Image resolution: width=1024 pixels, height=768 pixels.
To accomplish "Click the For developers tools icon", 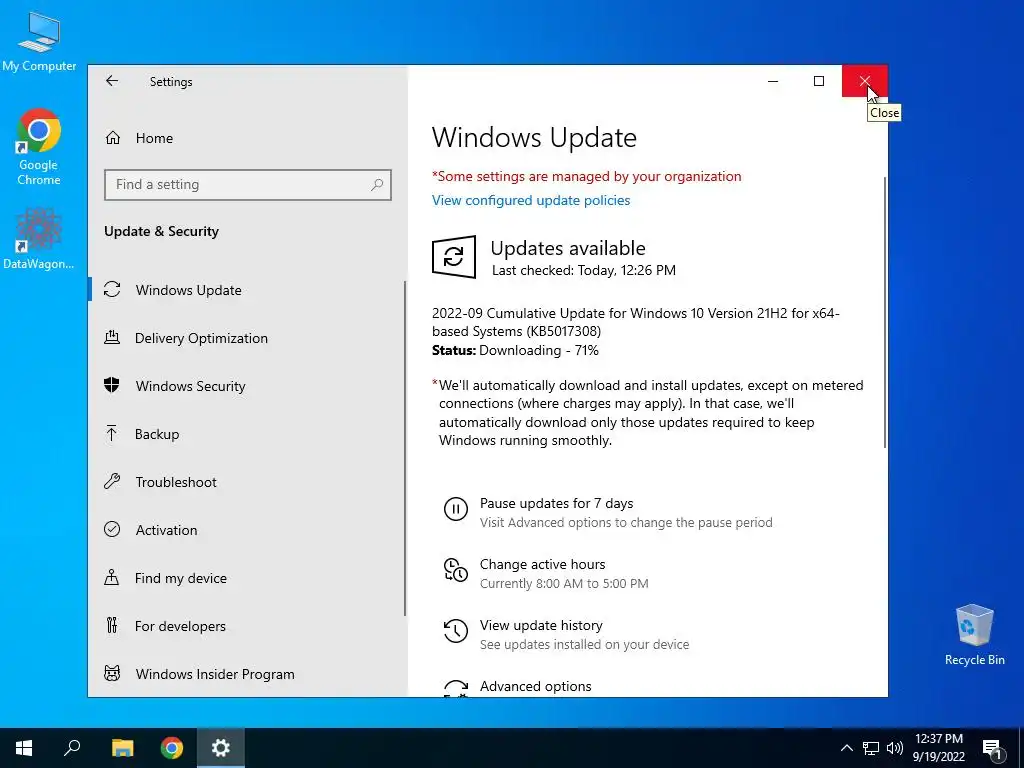I will click(112, 625).
